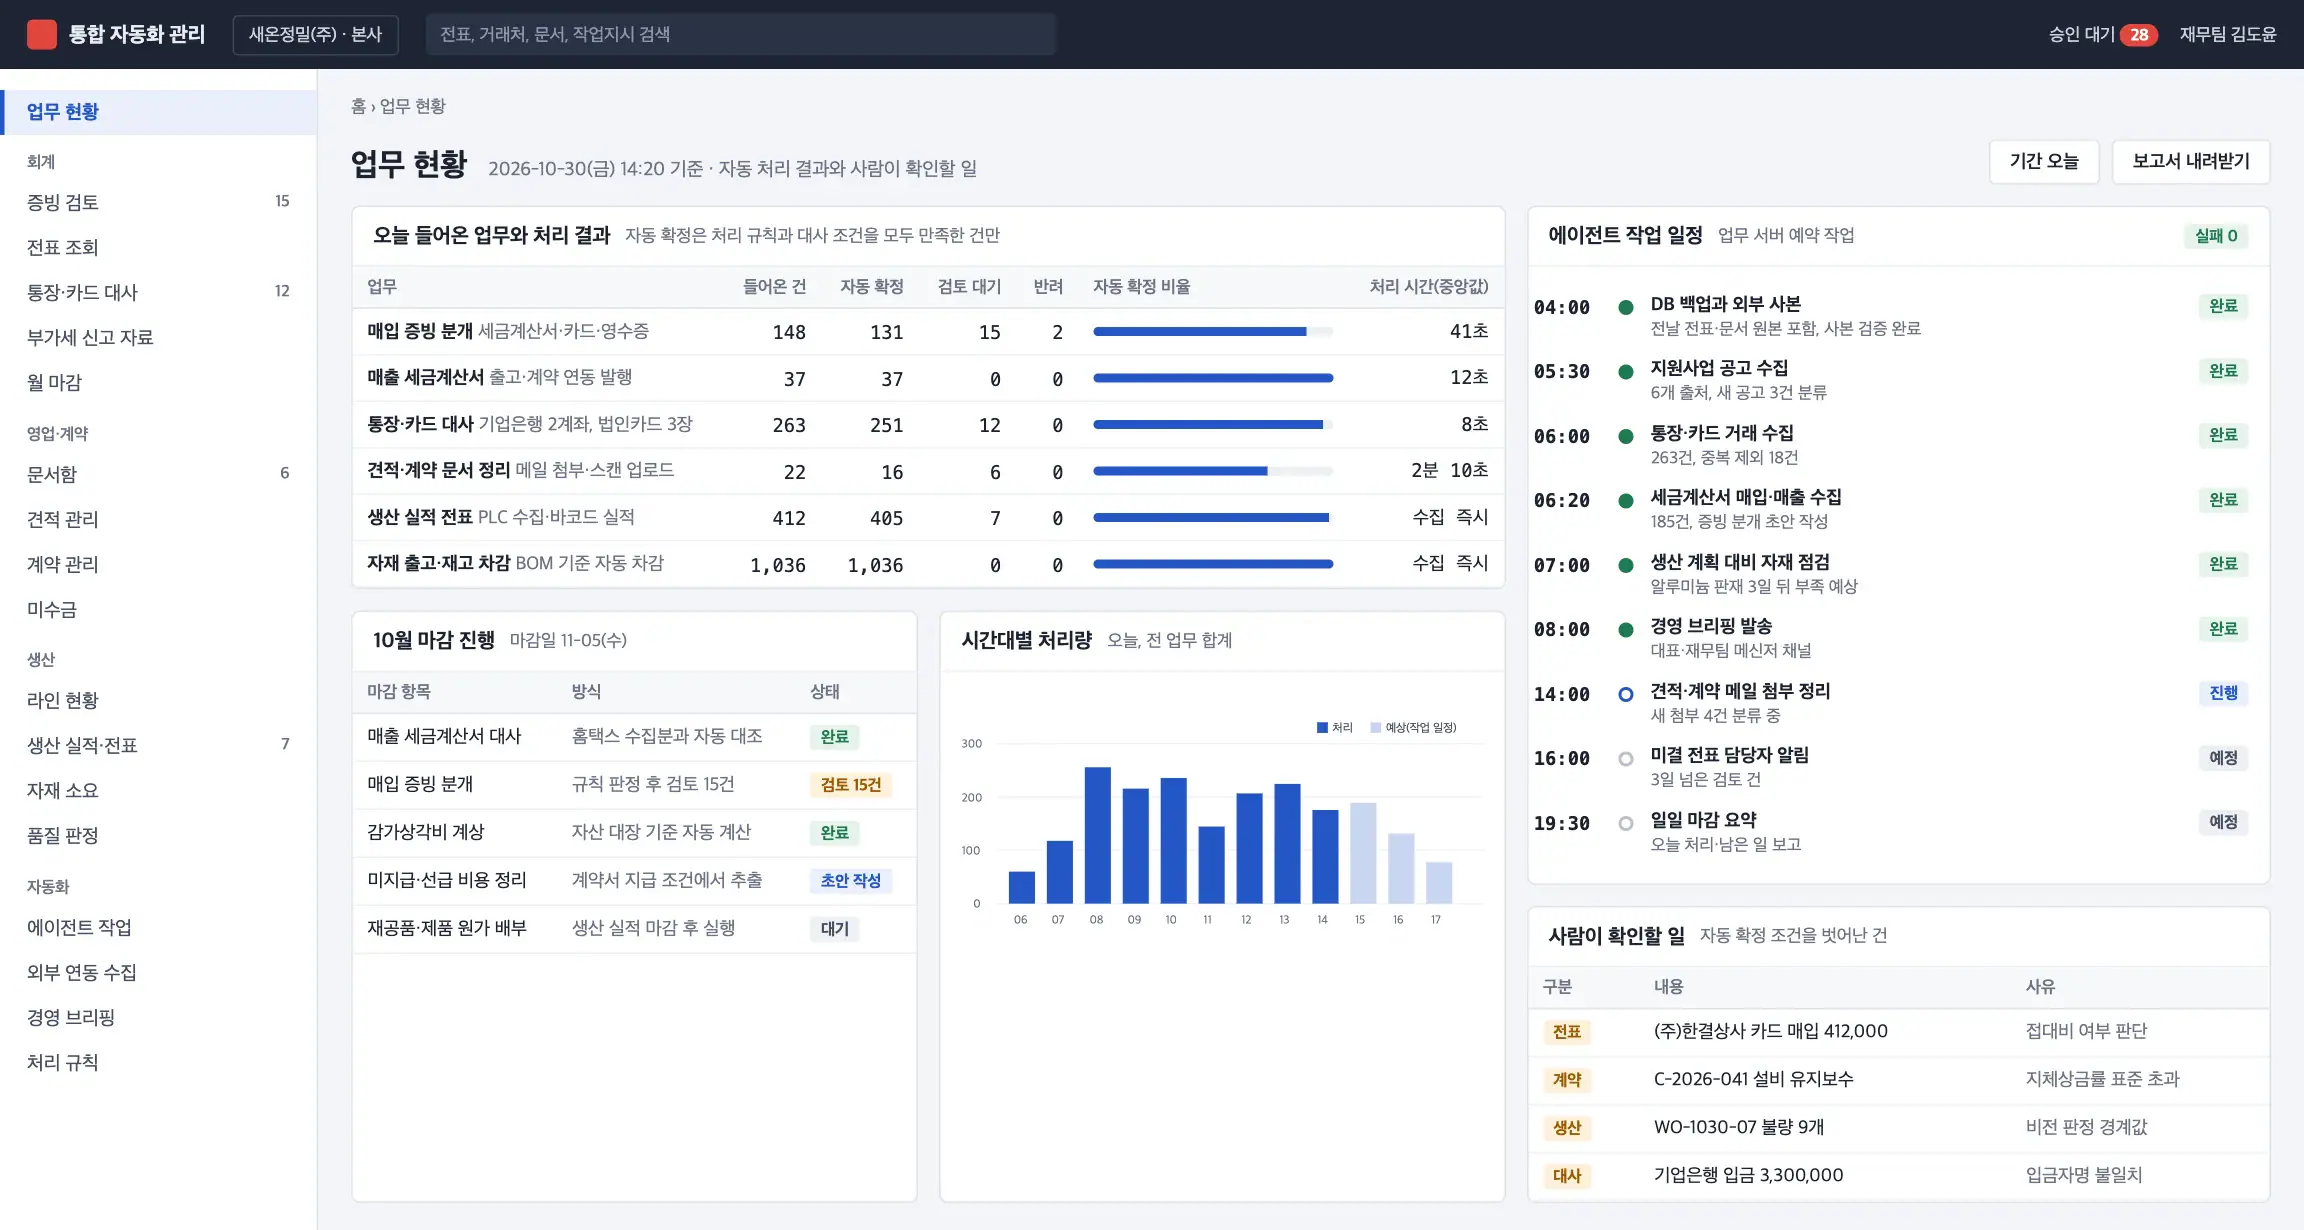This screenshot has width=2304, height=1230.
Task: Go to 견적 관리 page
Action: (158, 519)
